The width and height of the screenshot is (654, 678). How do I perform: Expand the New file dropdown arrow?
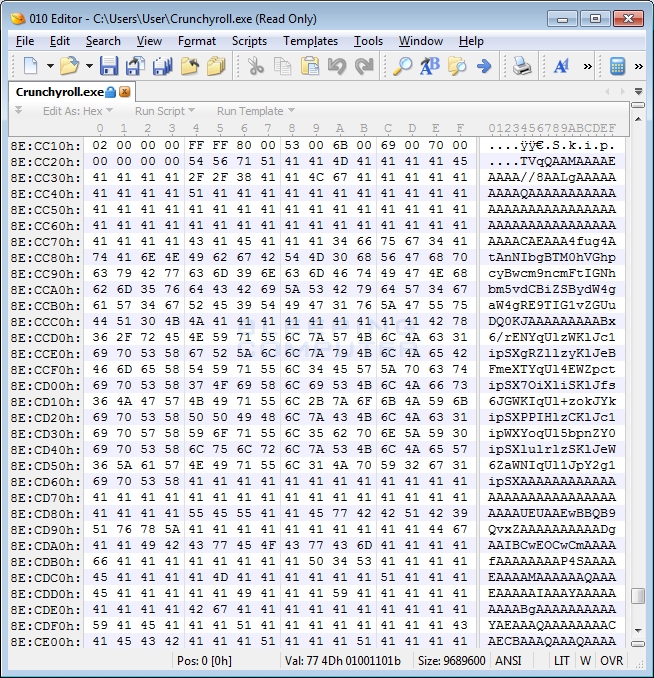(49, 66)
